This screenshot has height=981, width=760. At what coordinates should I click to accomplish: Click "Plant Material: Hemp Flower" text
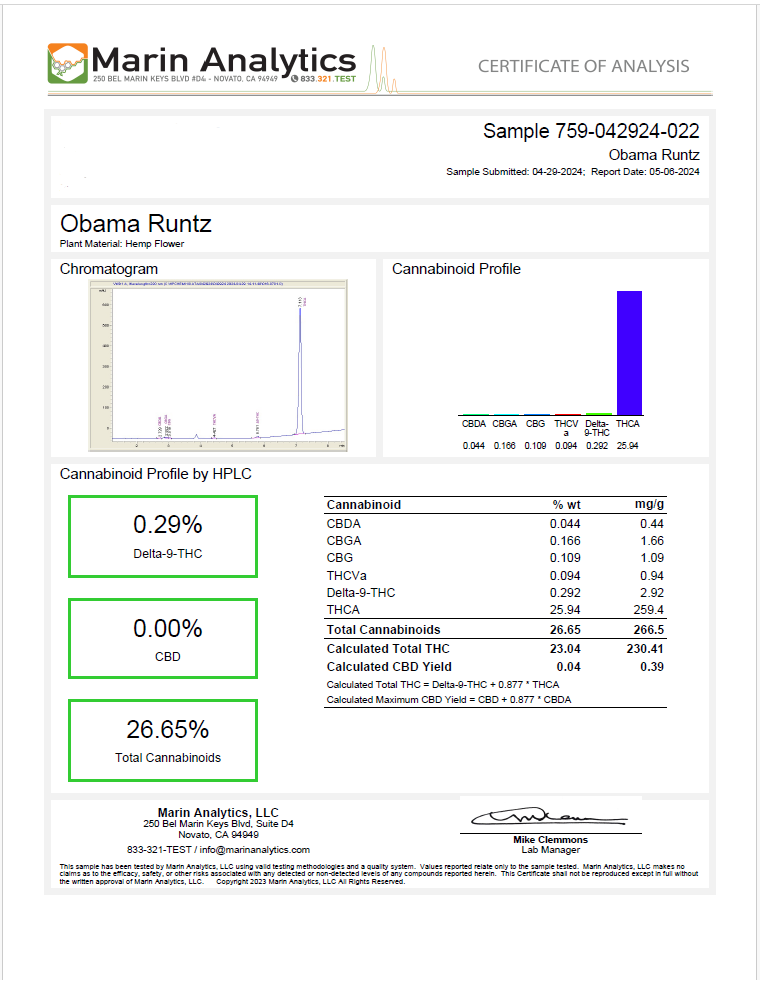tap(122, 244)
